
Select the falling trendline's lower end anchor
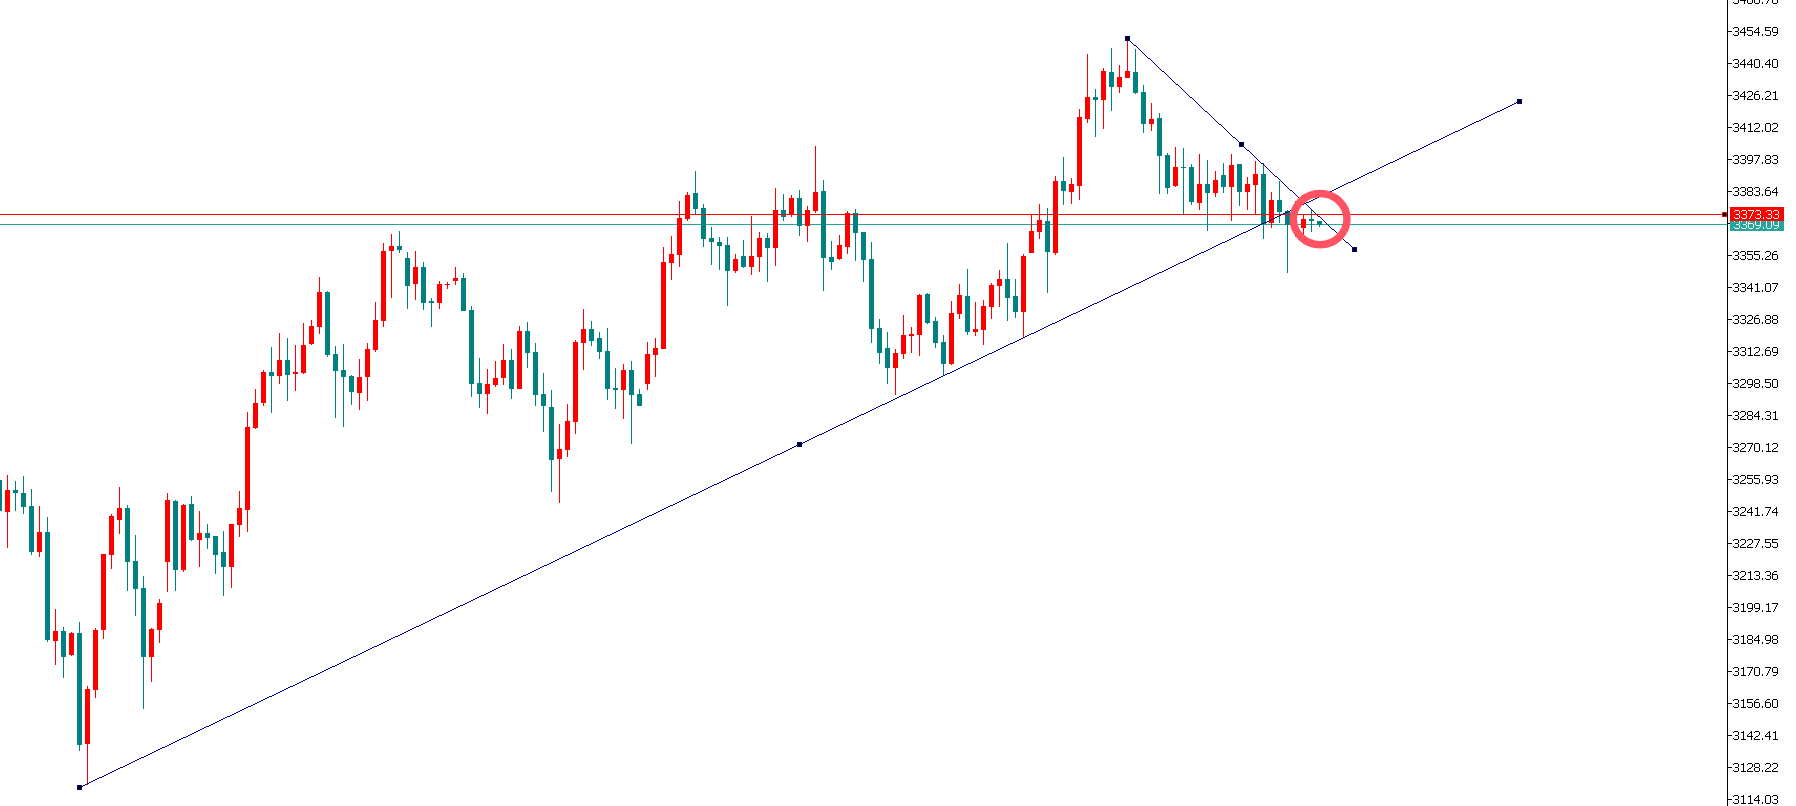point(1354,249)
